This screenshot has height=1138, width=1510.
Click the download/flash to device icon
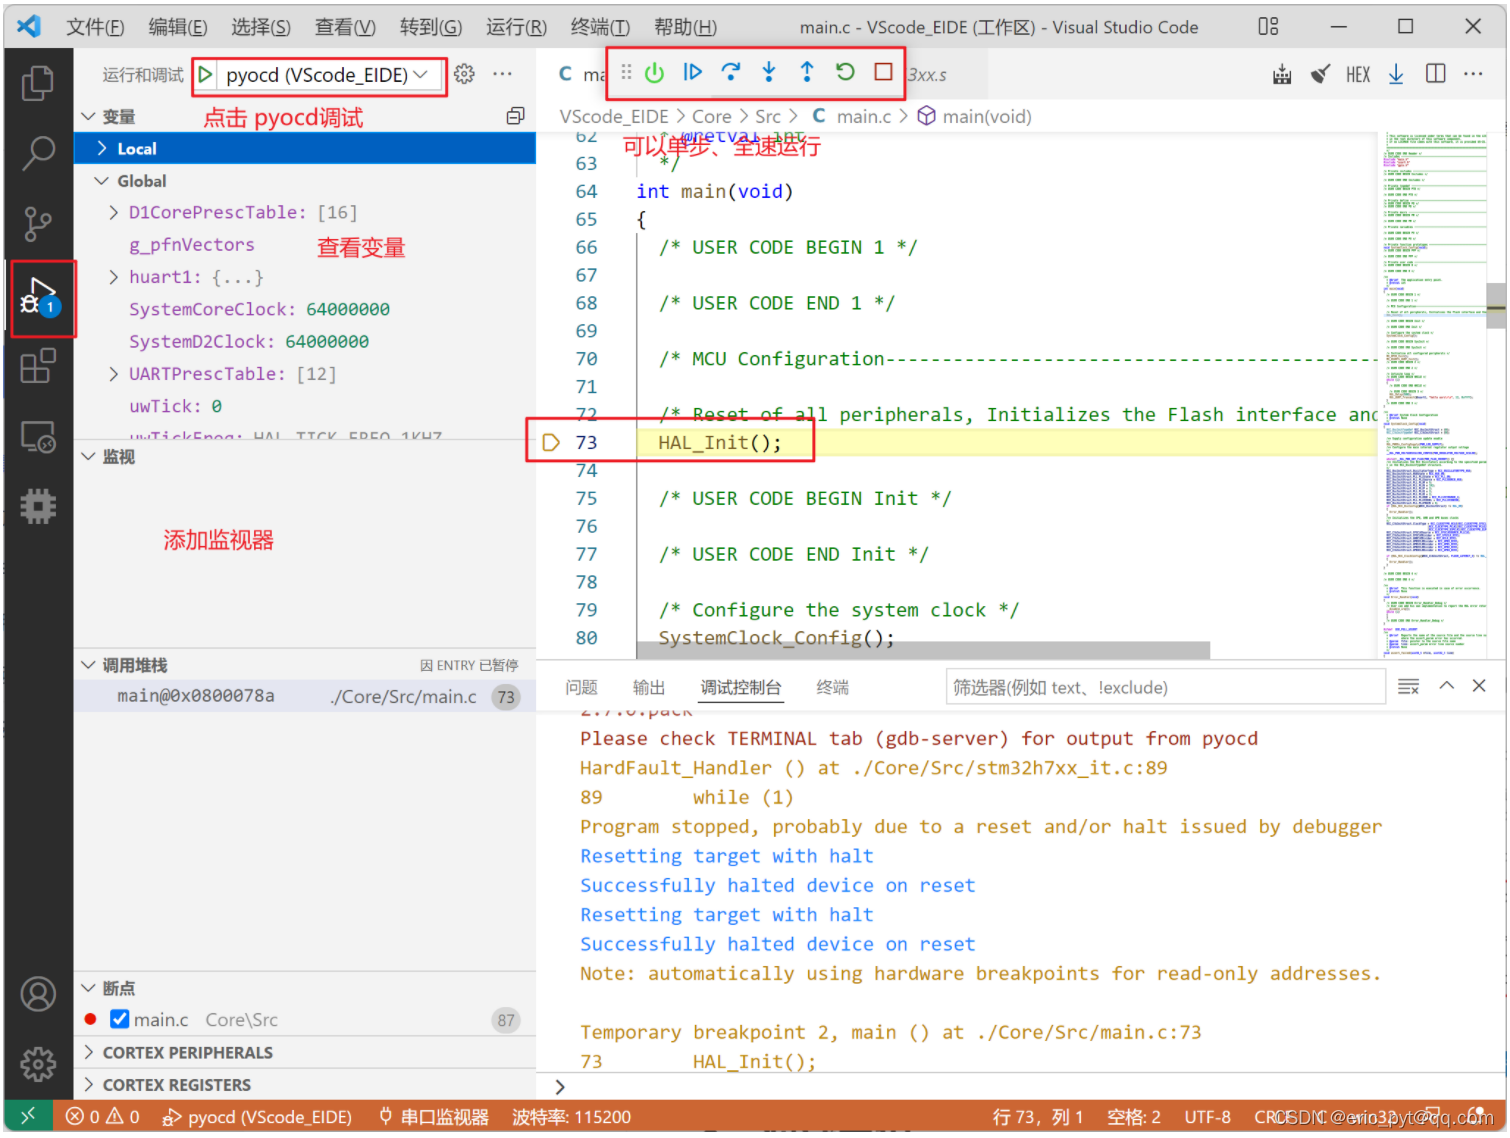tap(1396, 74)
